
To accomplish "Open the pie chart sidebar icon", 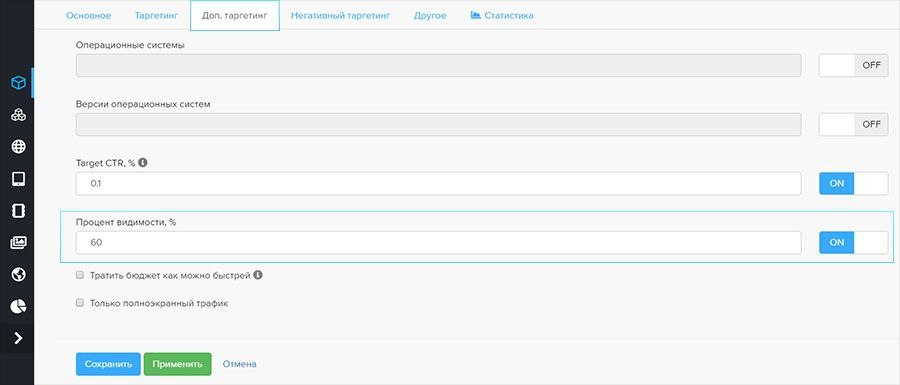I will (x=18, y=306).
